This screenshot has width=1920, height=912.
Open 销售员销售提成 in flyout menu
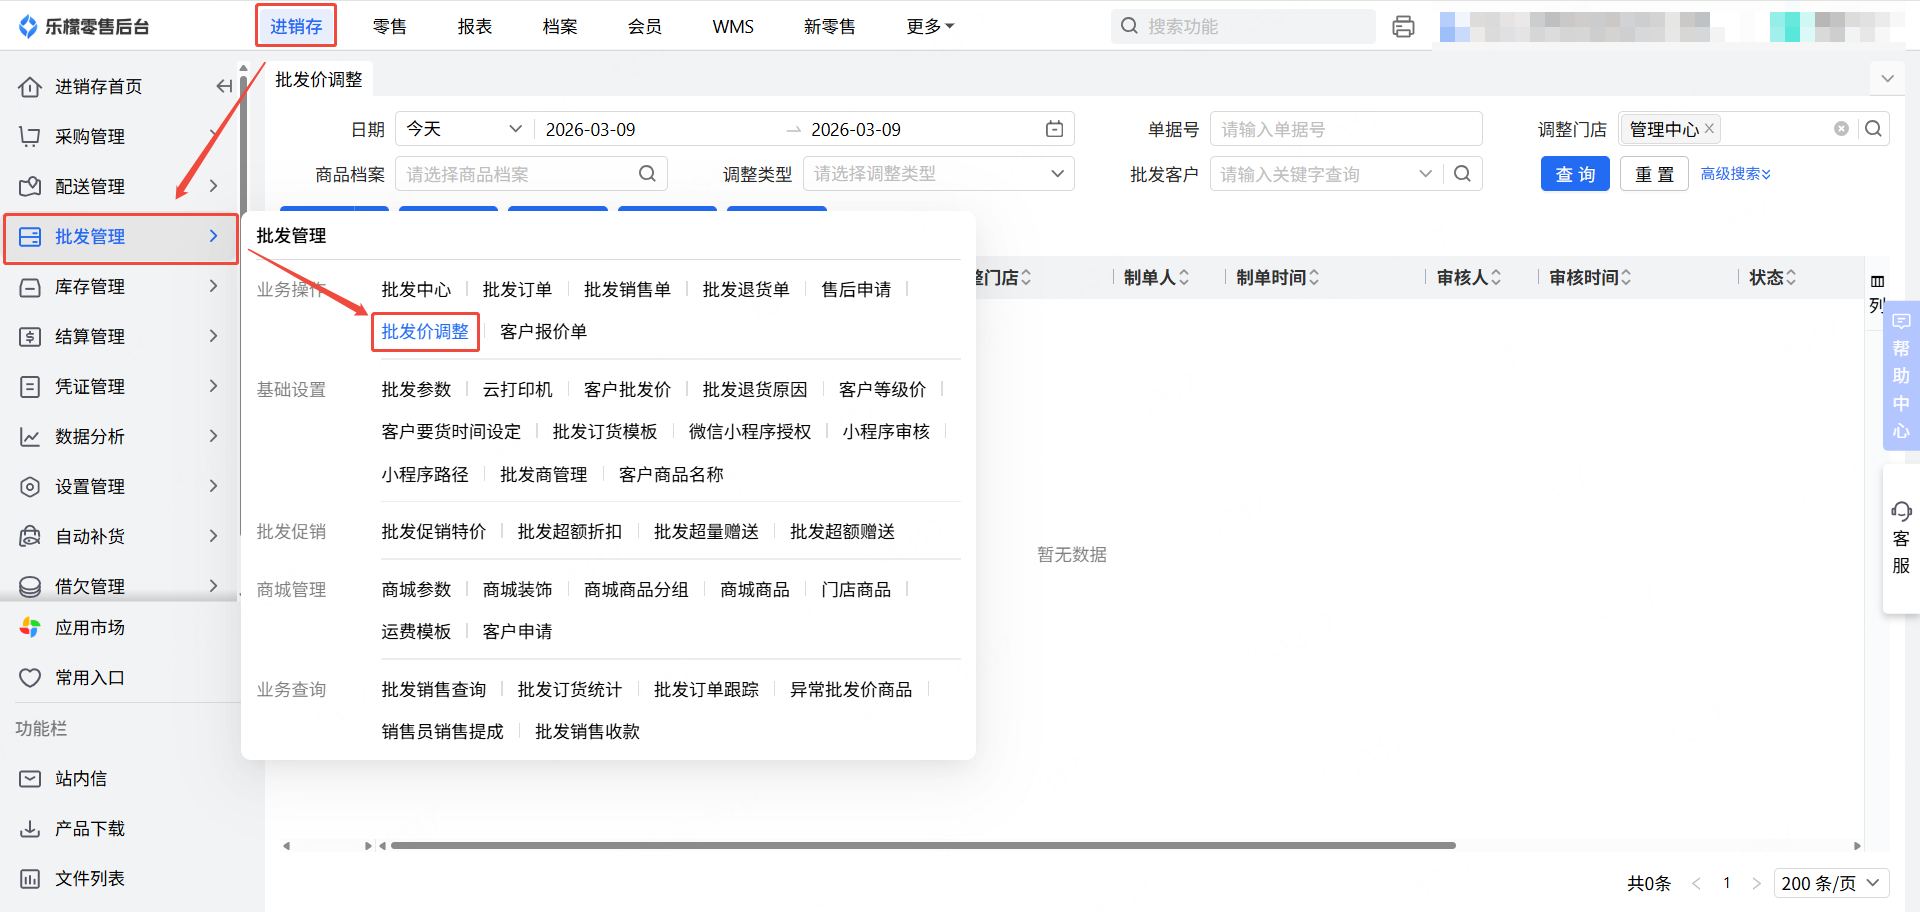[442, 732]
